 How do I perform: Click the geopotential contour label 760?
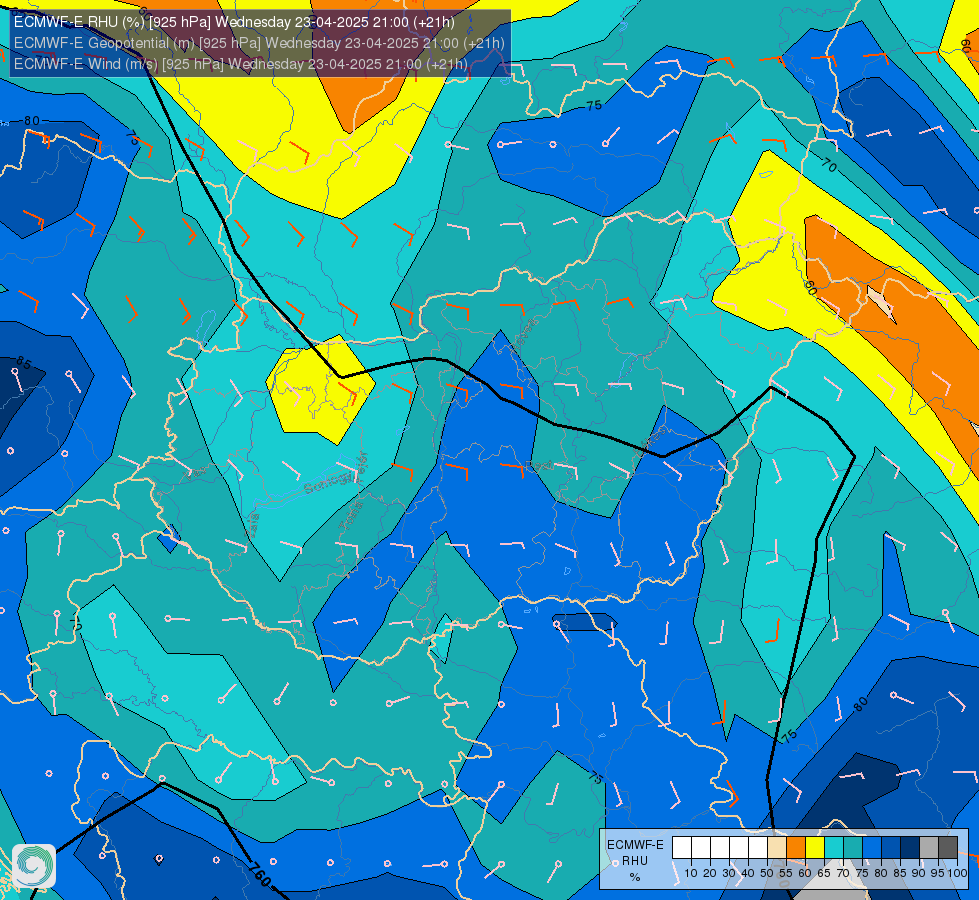260,874
